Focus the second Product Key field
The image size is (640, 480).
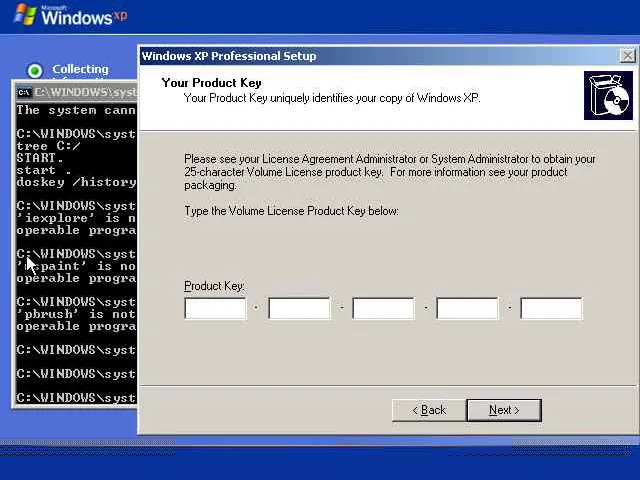pos(299,308)
